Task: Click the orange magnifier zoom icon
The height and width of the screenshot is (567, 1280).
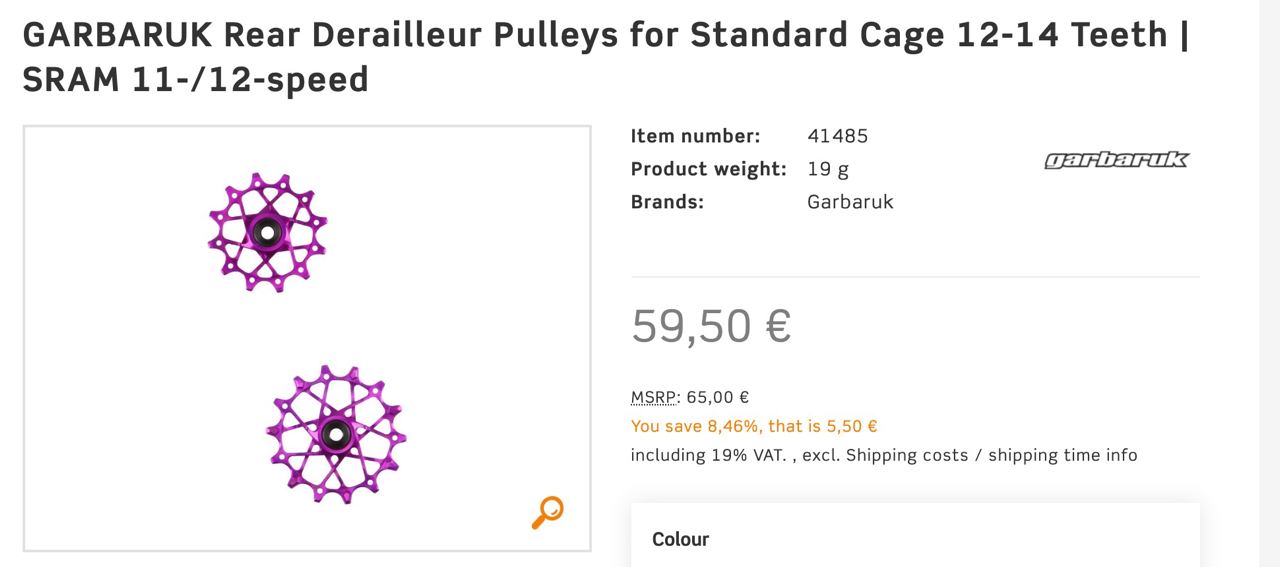Action: [x=547, y=512]
